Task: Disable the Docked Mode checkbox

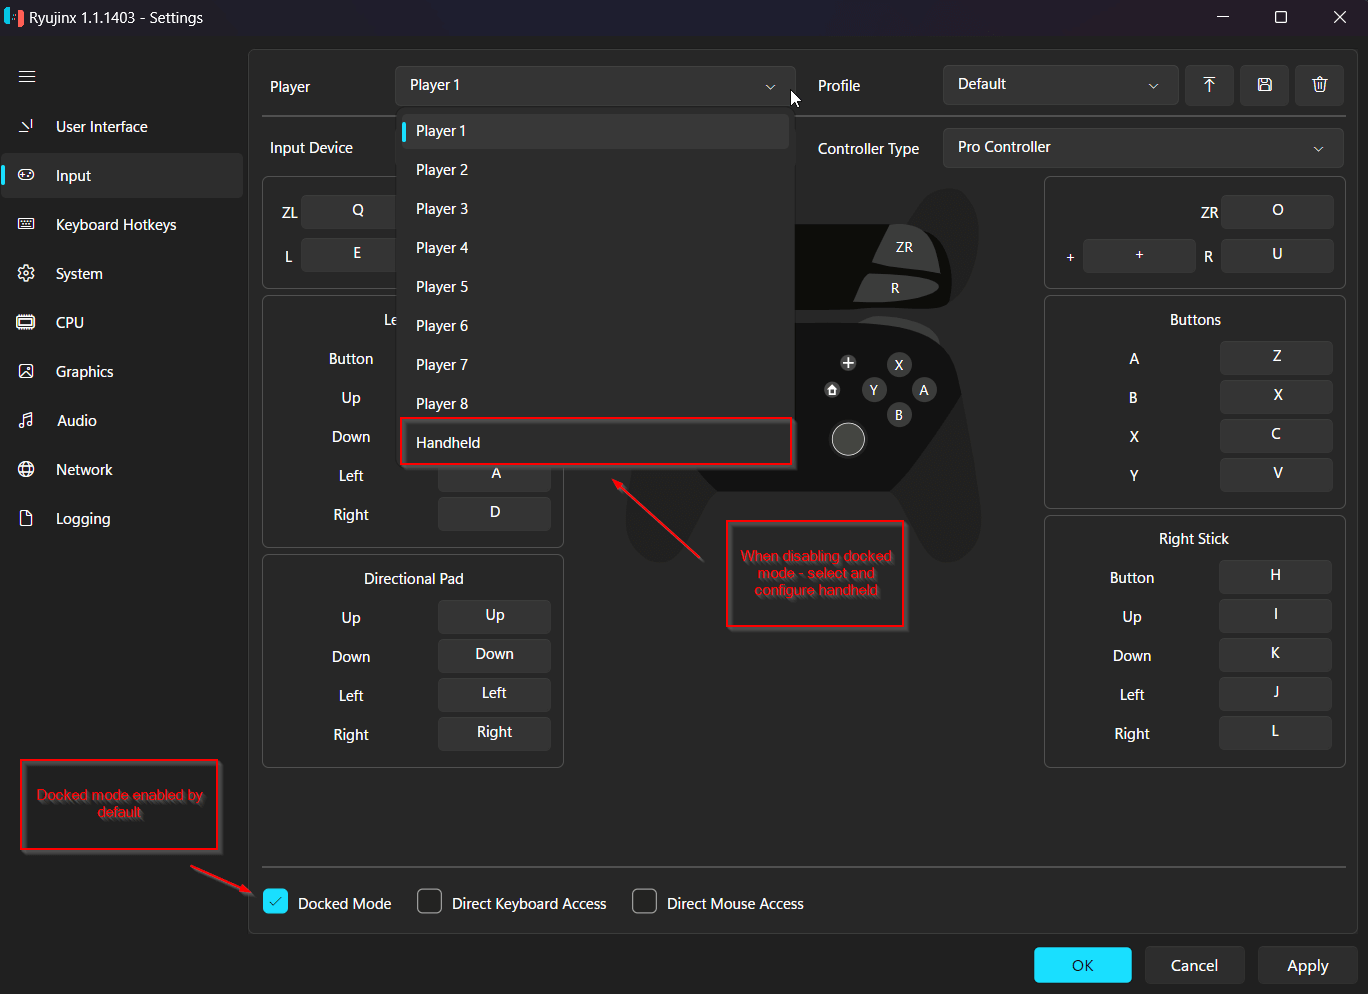Action: 276,902
